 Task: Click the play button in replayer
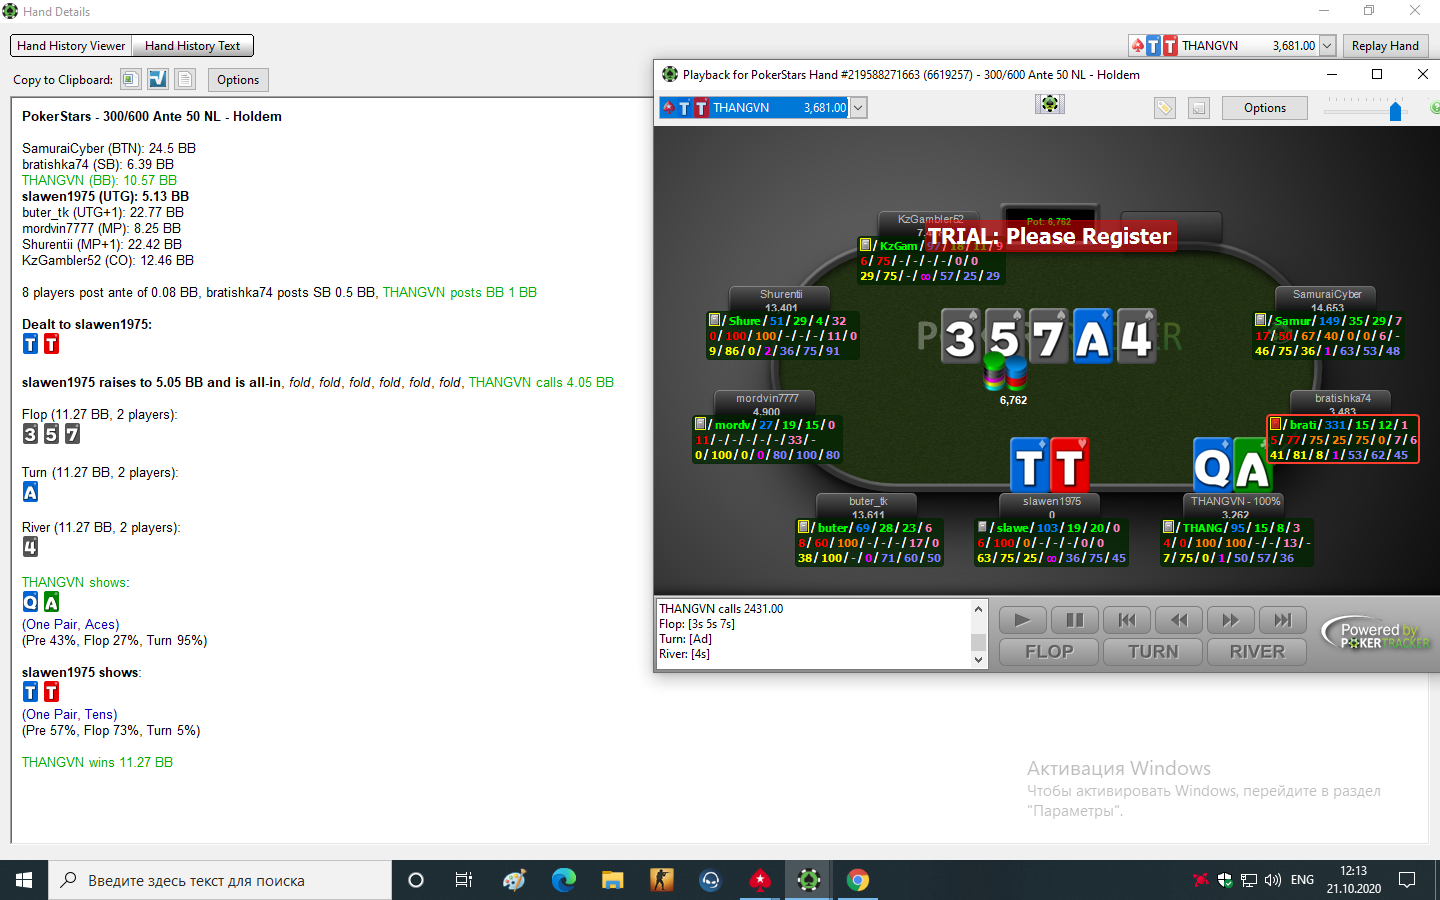pyautogui.click(x=1022, y=620)
